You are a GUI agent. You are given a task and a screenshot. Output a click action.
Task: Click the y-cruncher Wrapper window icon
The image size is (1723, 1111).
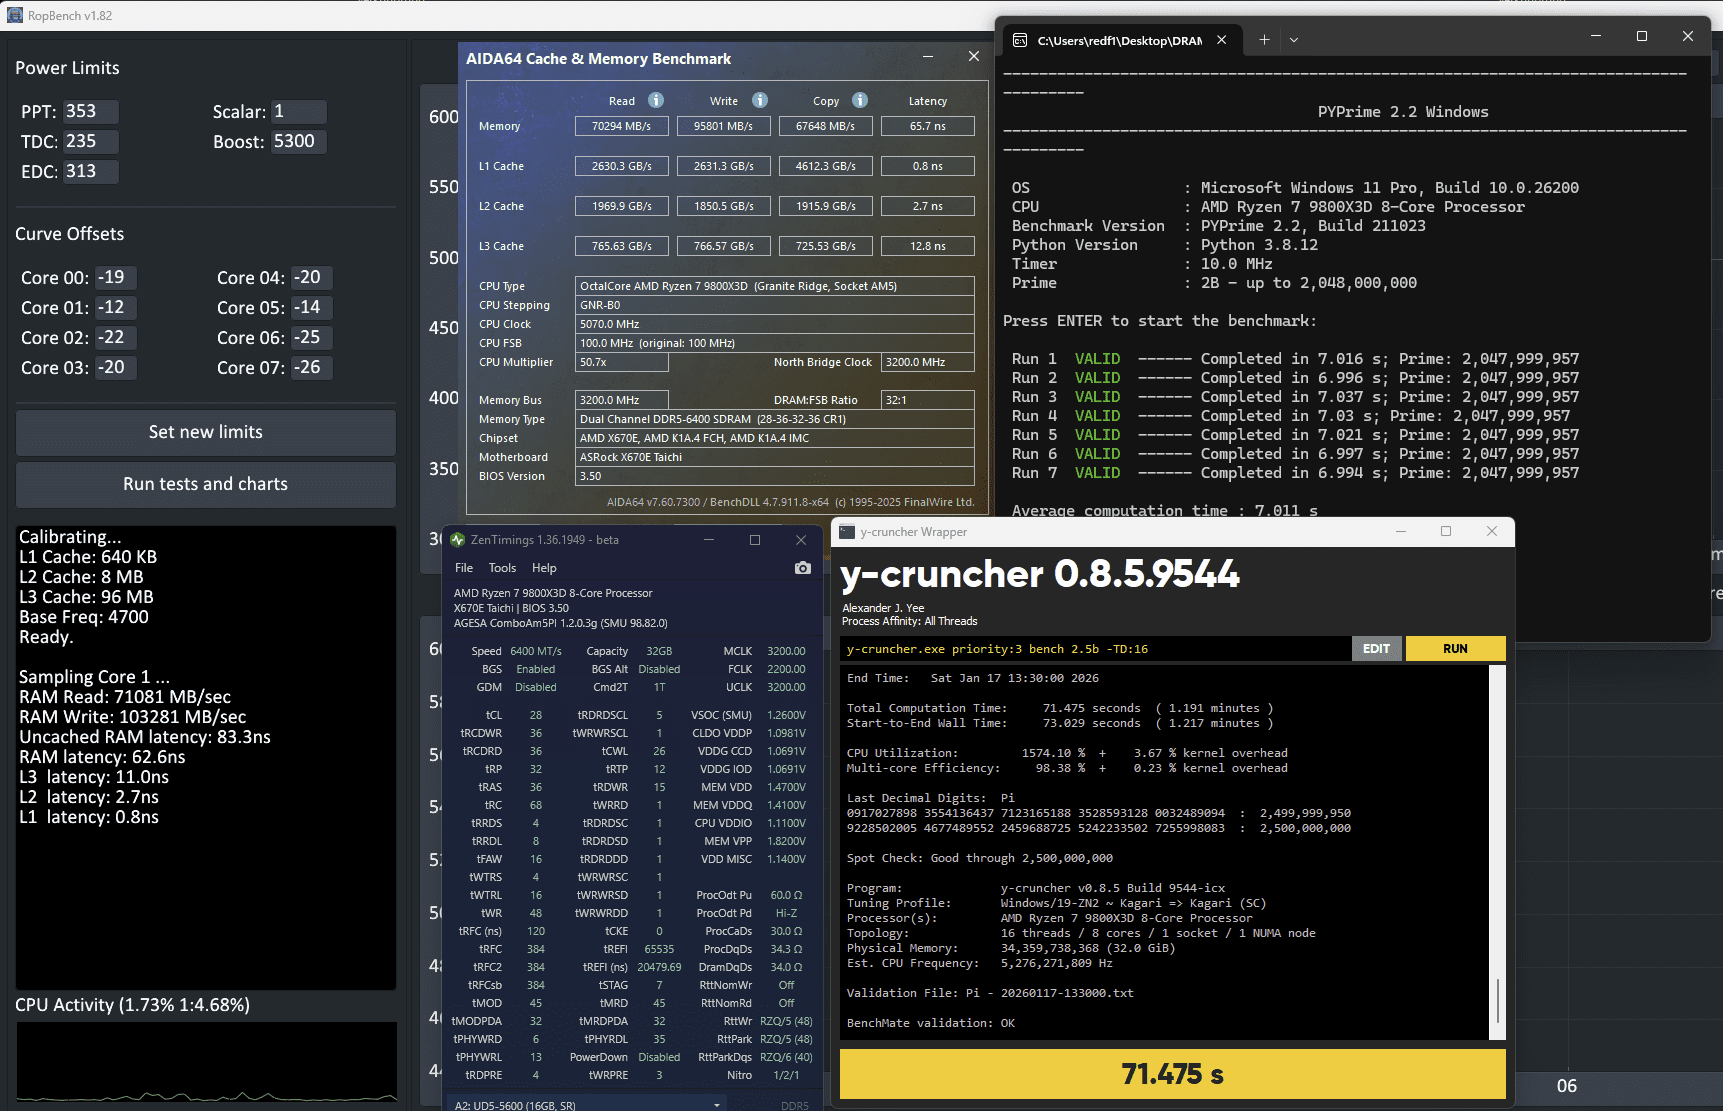pyautogui.click(x=847, y=532)
